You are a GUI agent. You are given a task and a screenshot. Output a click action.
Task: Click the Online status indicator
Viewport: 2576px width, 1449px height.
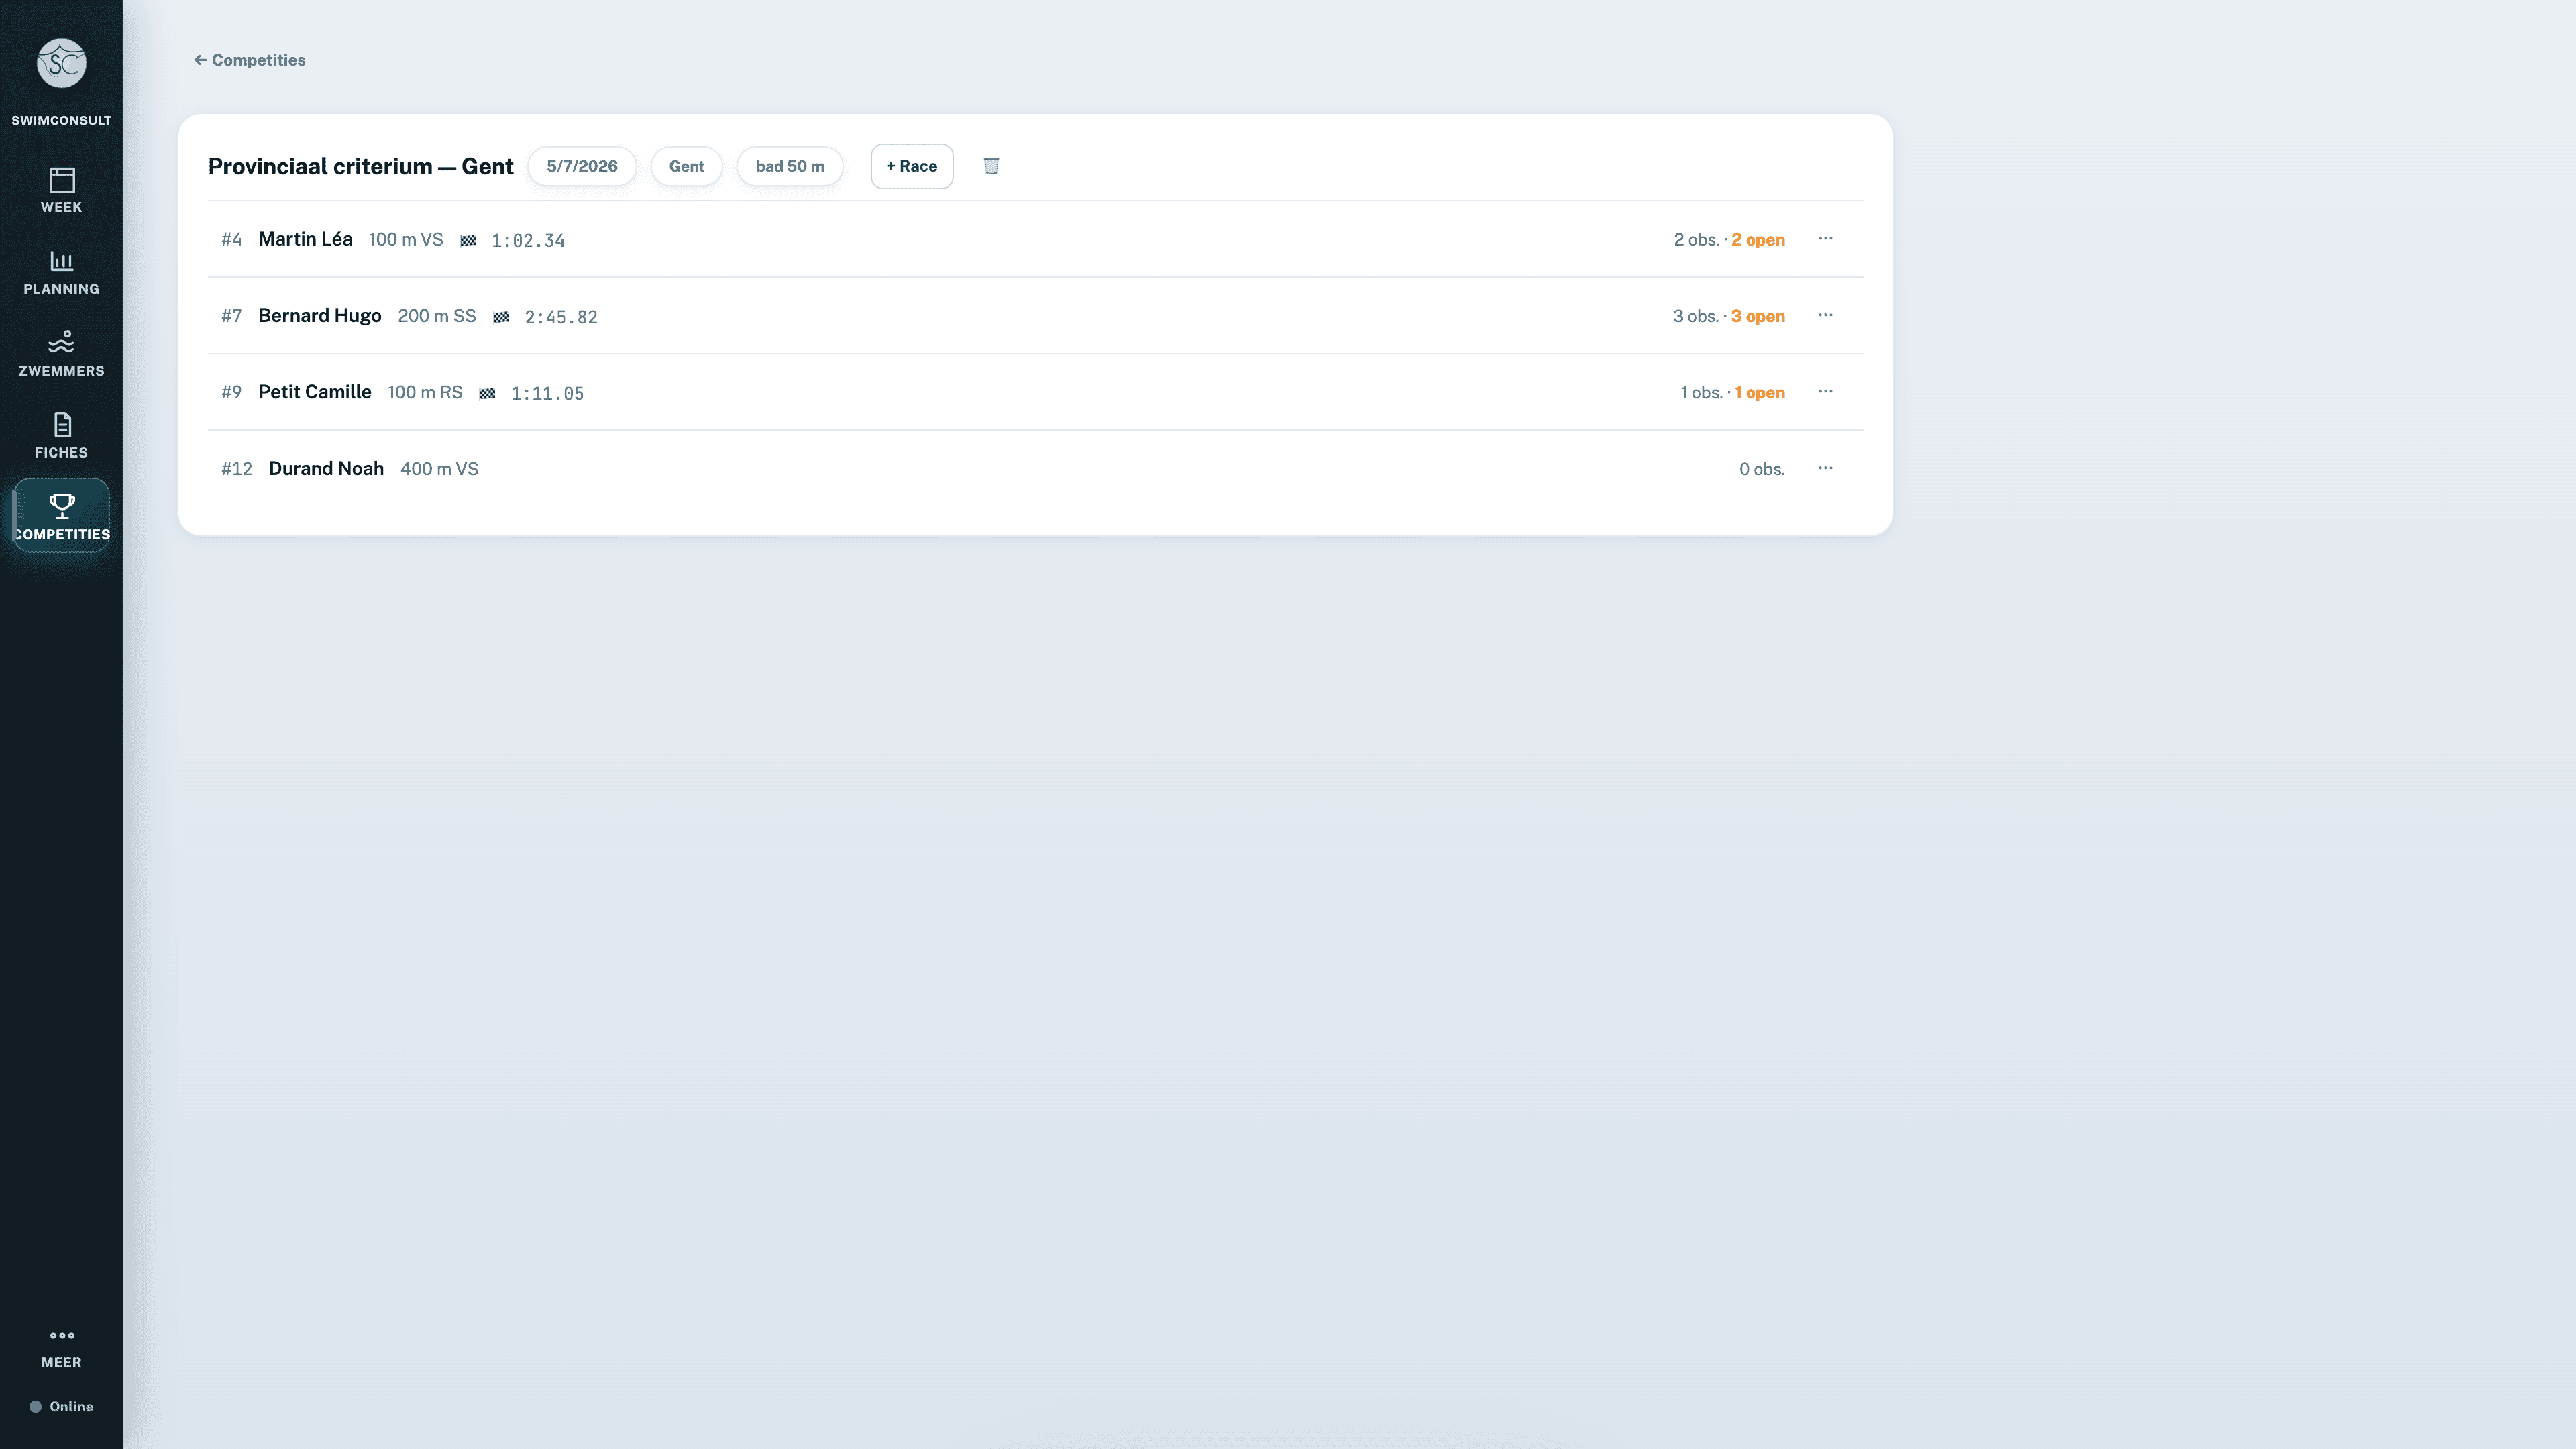point(61,1406)
